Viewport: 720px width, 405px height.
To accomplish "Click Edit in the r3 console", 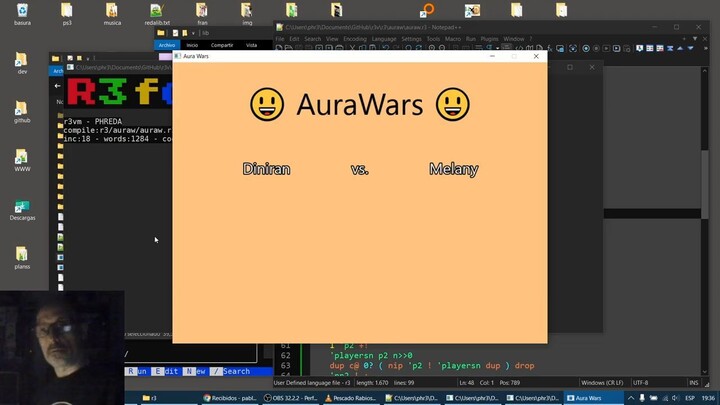I will point(165,371).
